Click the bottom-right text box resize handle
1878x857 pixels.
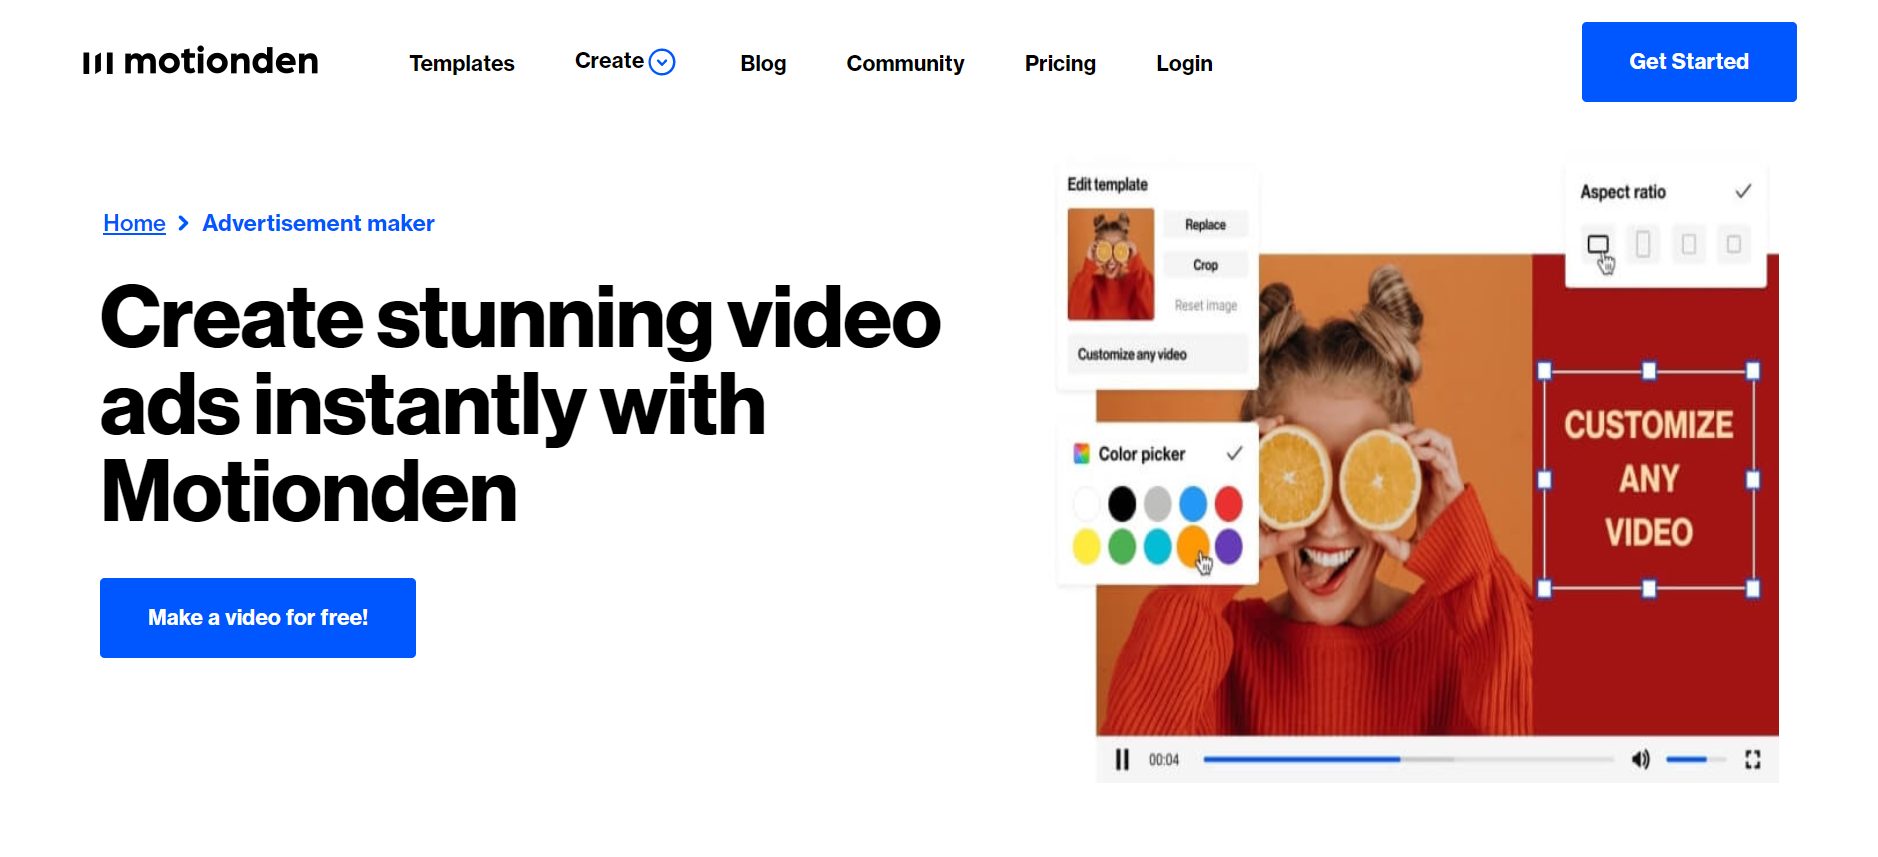[x=1753, y=589]
